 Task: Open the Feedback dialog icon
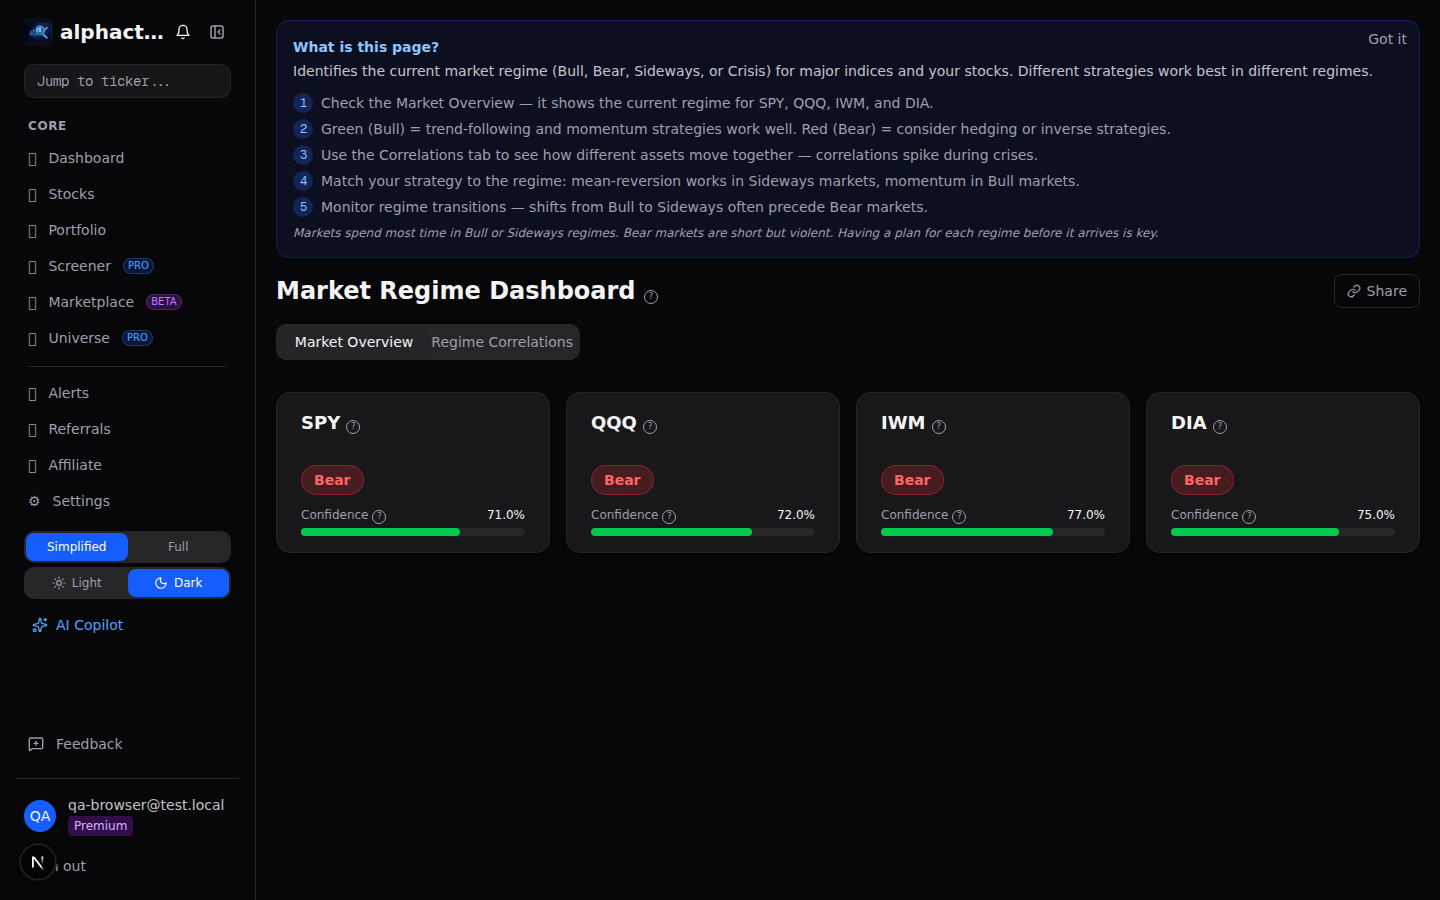(x=35, y=744)
